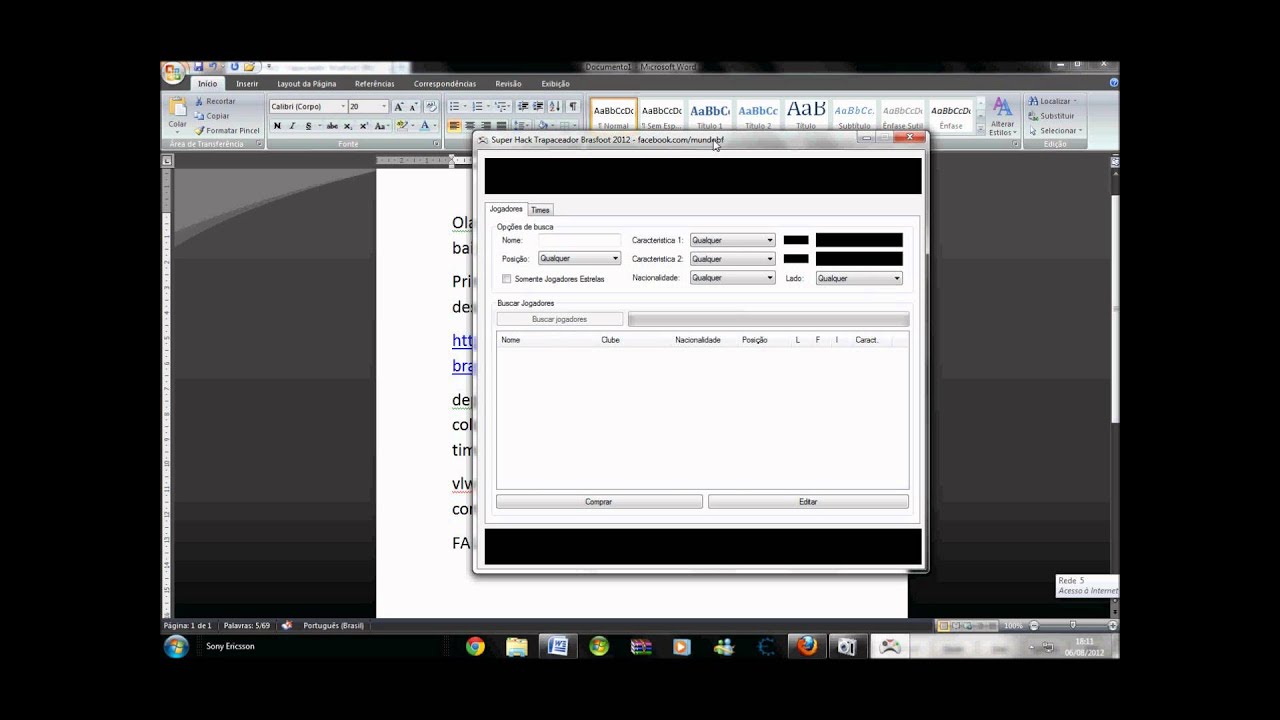Open Windows Explorer folder in taskbar
This screenshot has height=720, width=1280.
516,647
